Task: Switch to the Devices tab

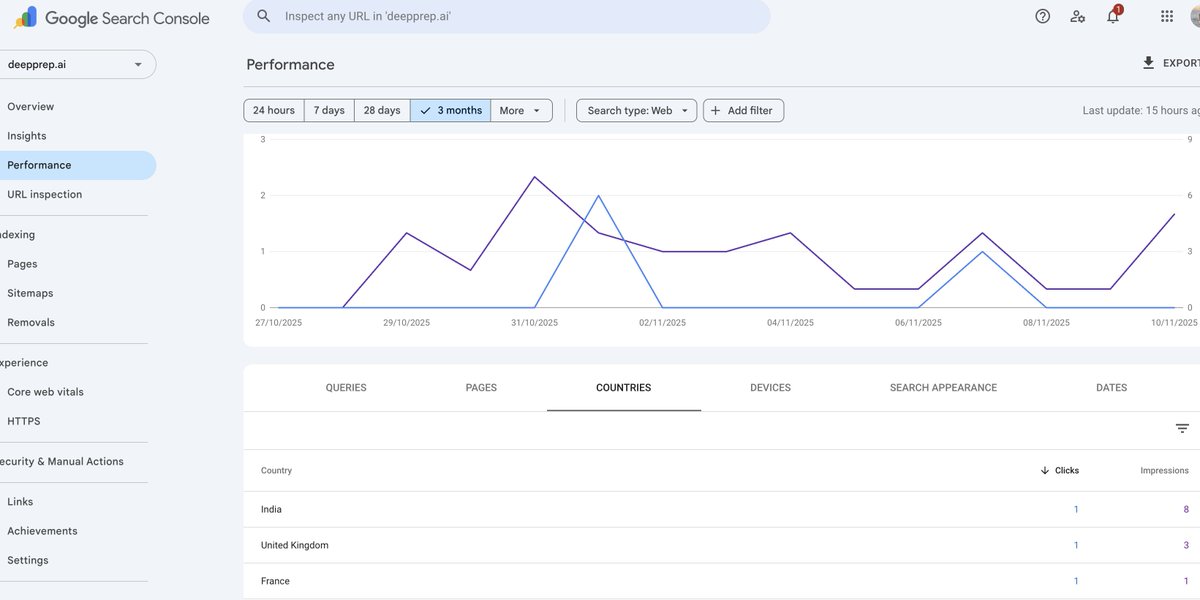Action: click(x=770, y=388)
